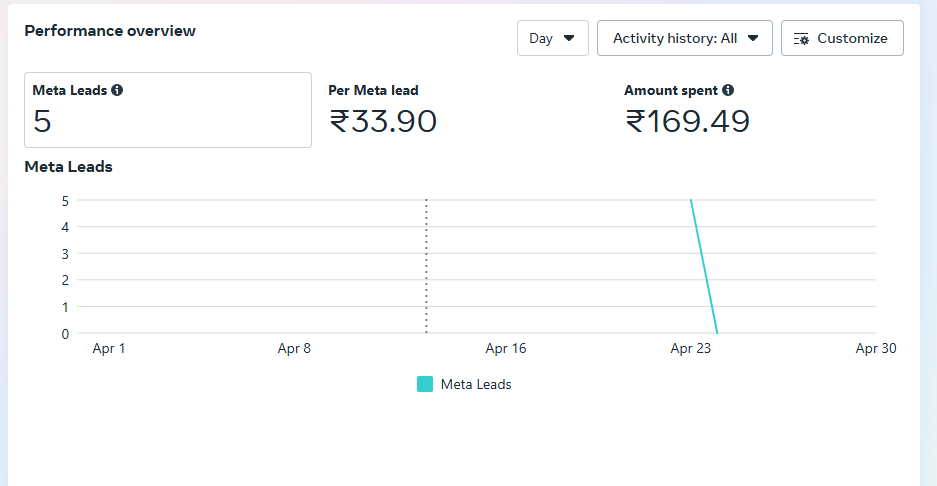Click the Performance overview heading

pos(110,31)
